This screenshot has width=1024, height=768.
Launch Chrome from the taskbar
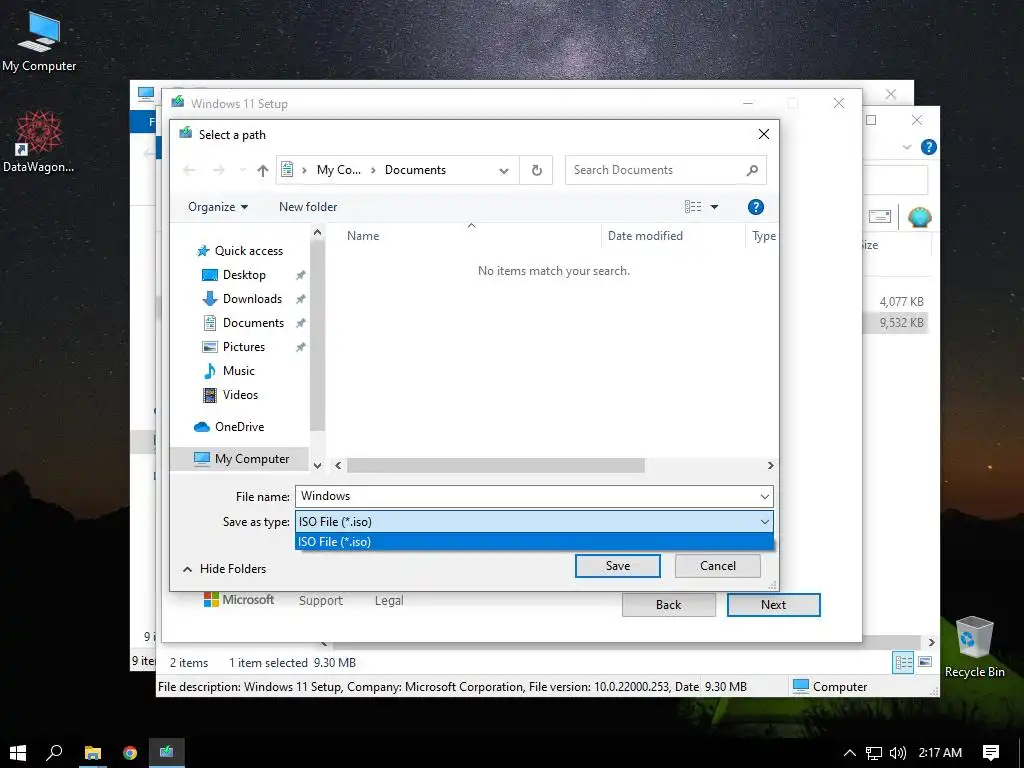tap(130, 752)
